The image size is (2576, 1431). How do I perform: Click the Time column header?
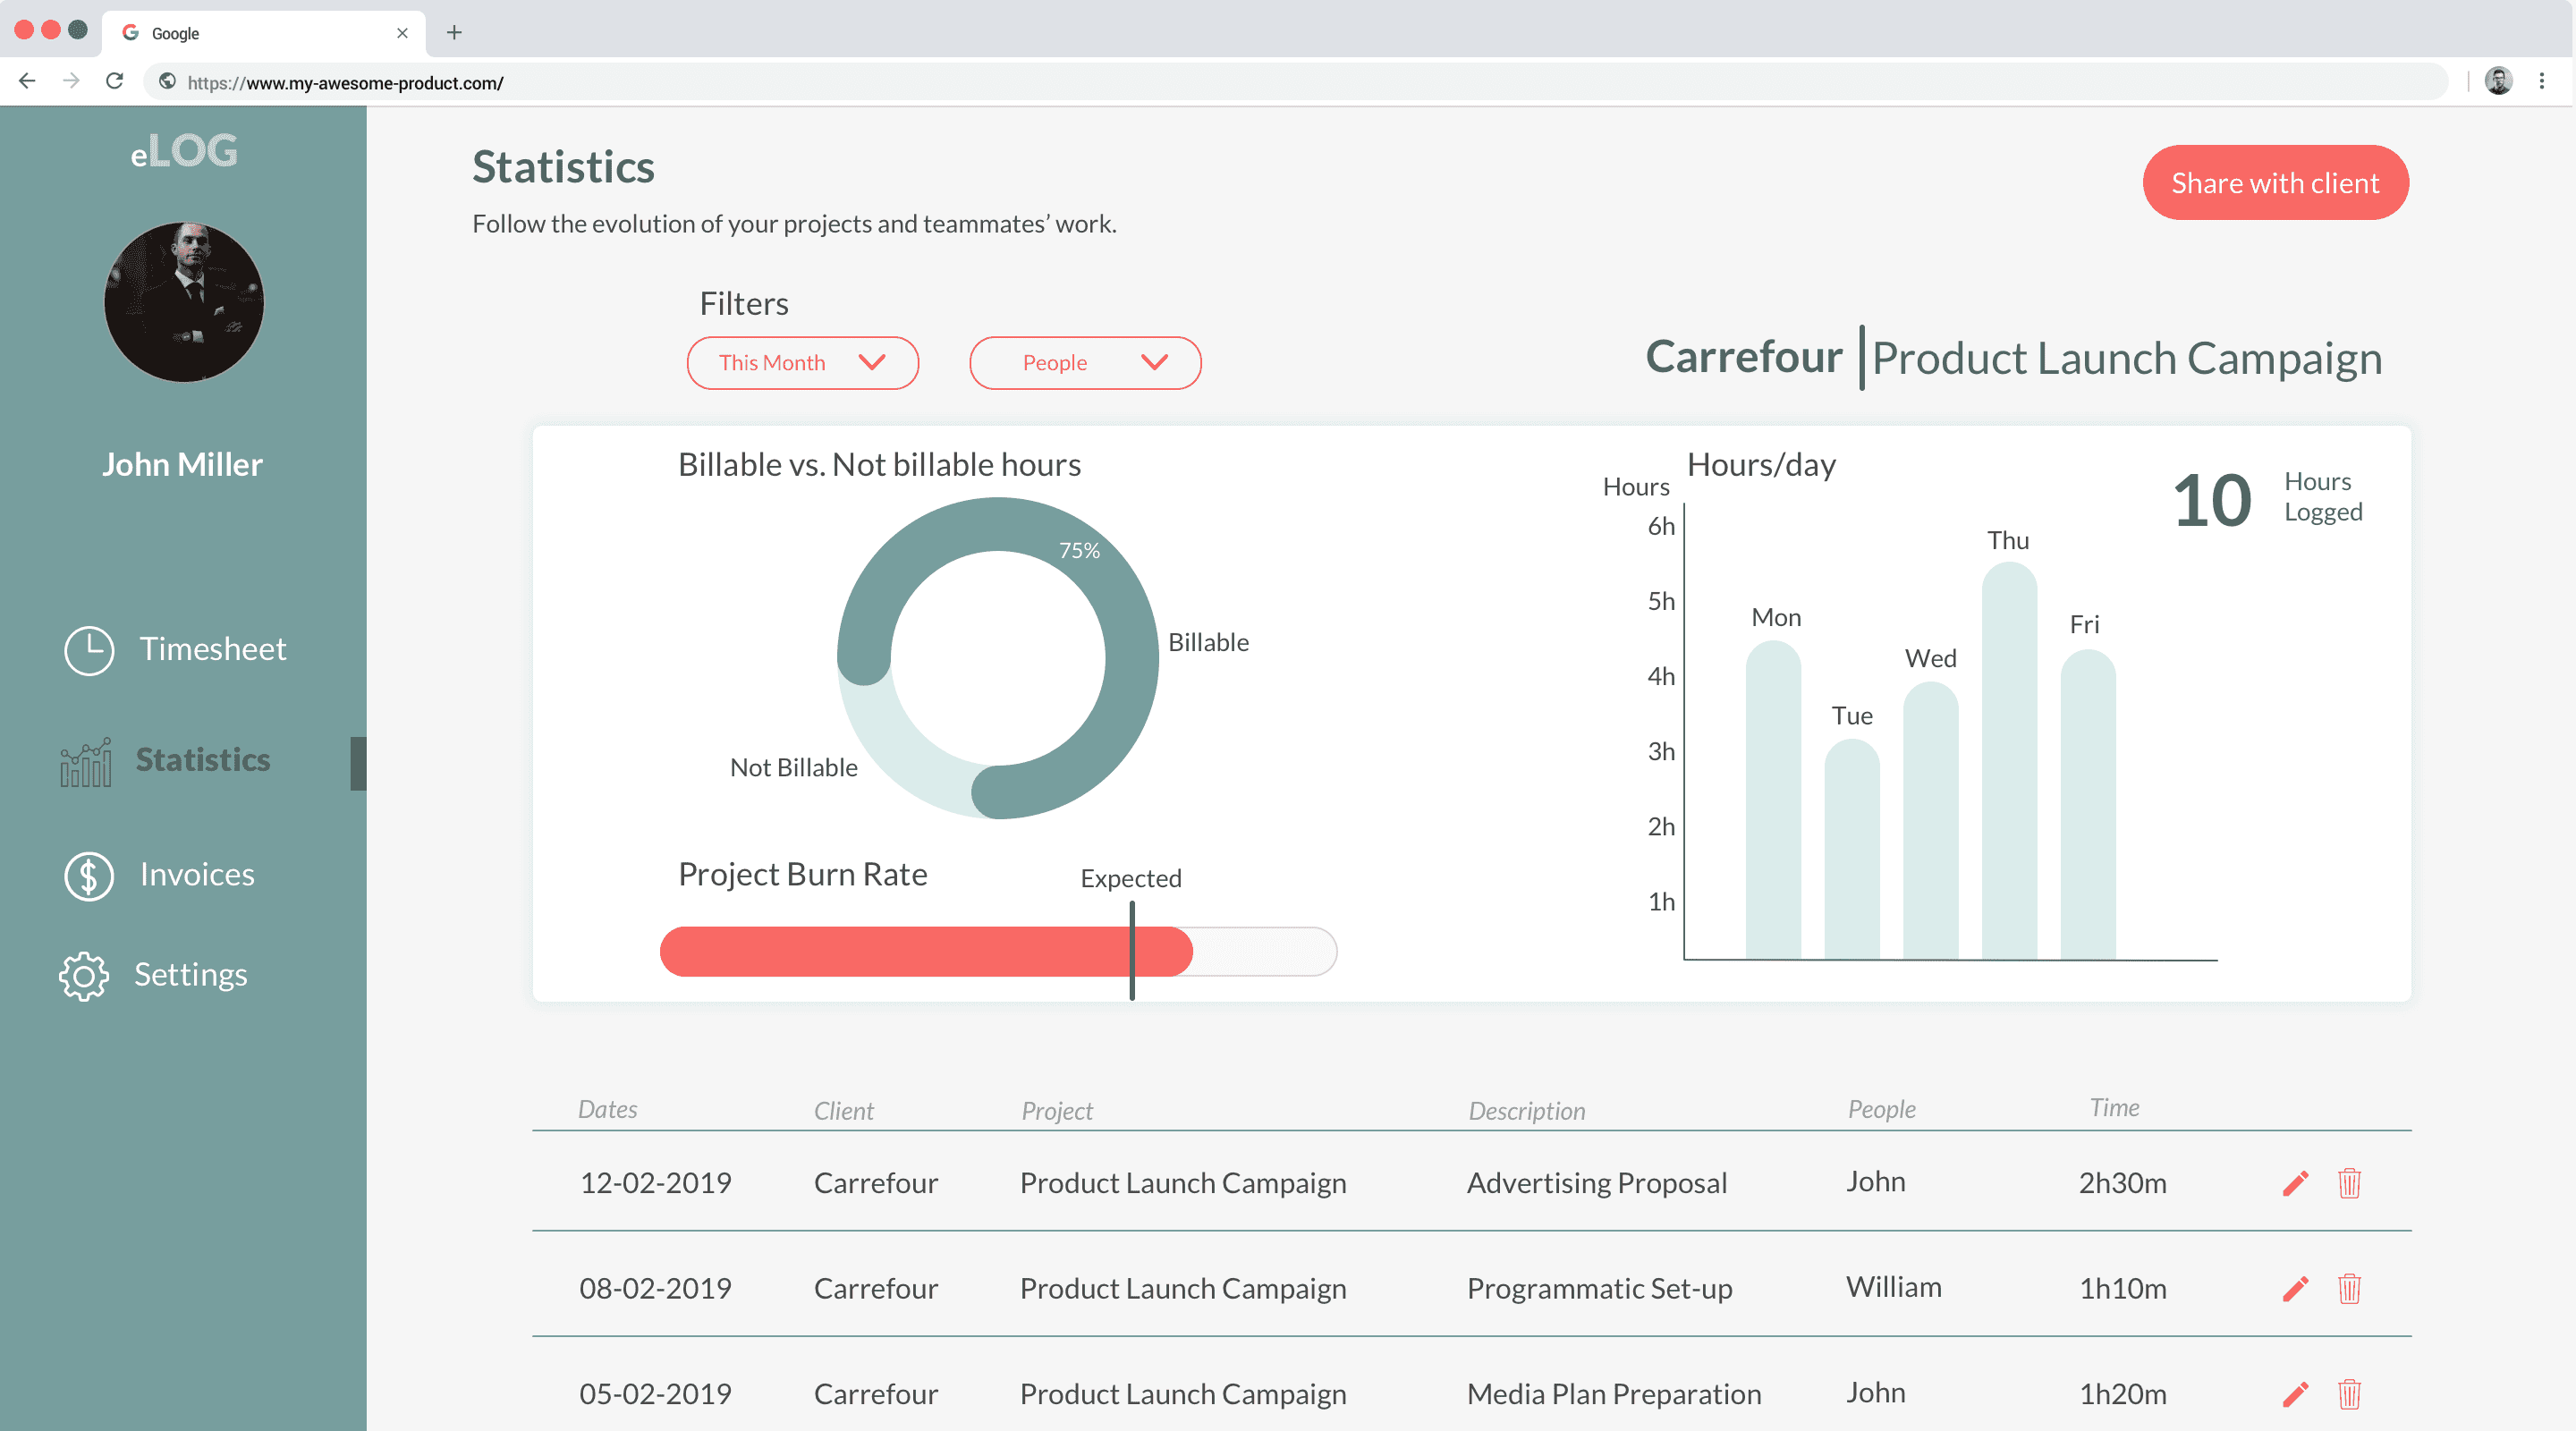click(2114, 1107)
